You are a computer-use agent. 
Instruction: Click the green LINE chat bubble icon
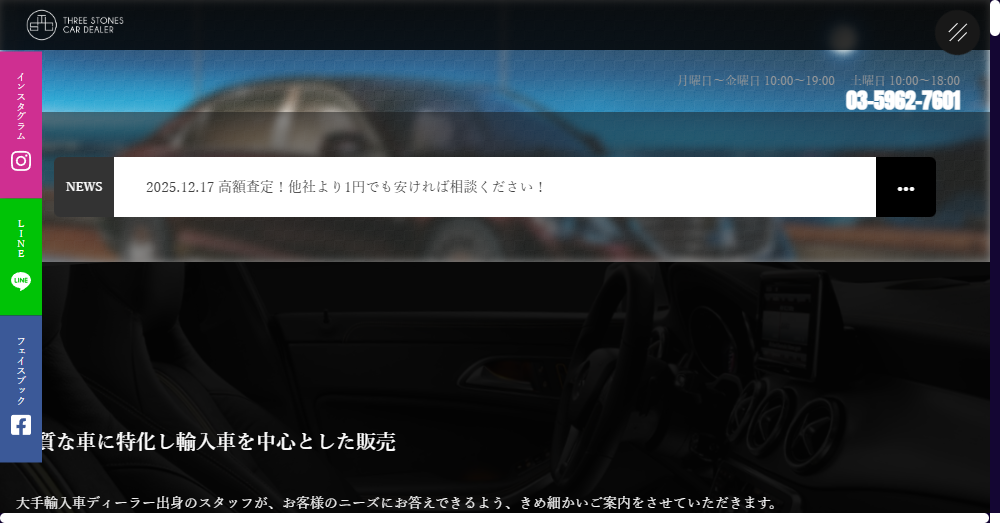[x=21, y=281]
